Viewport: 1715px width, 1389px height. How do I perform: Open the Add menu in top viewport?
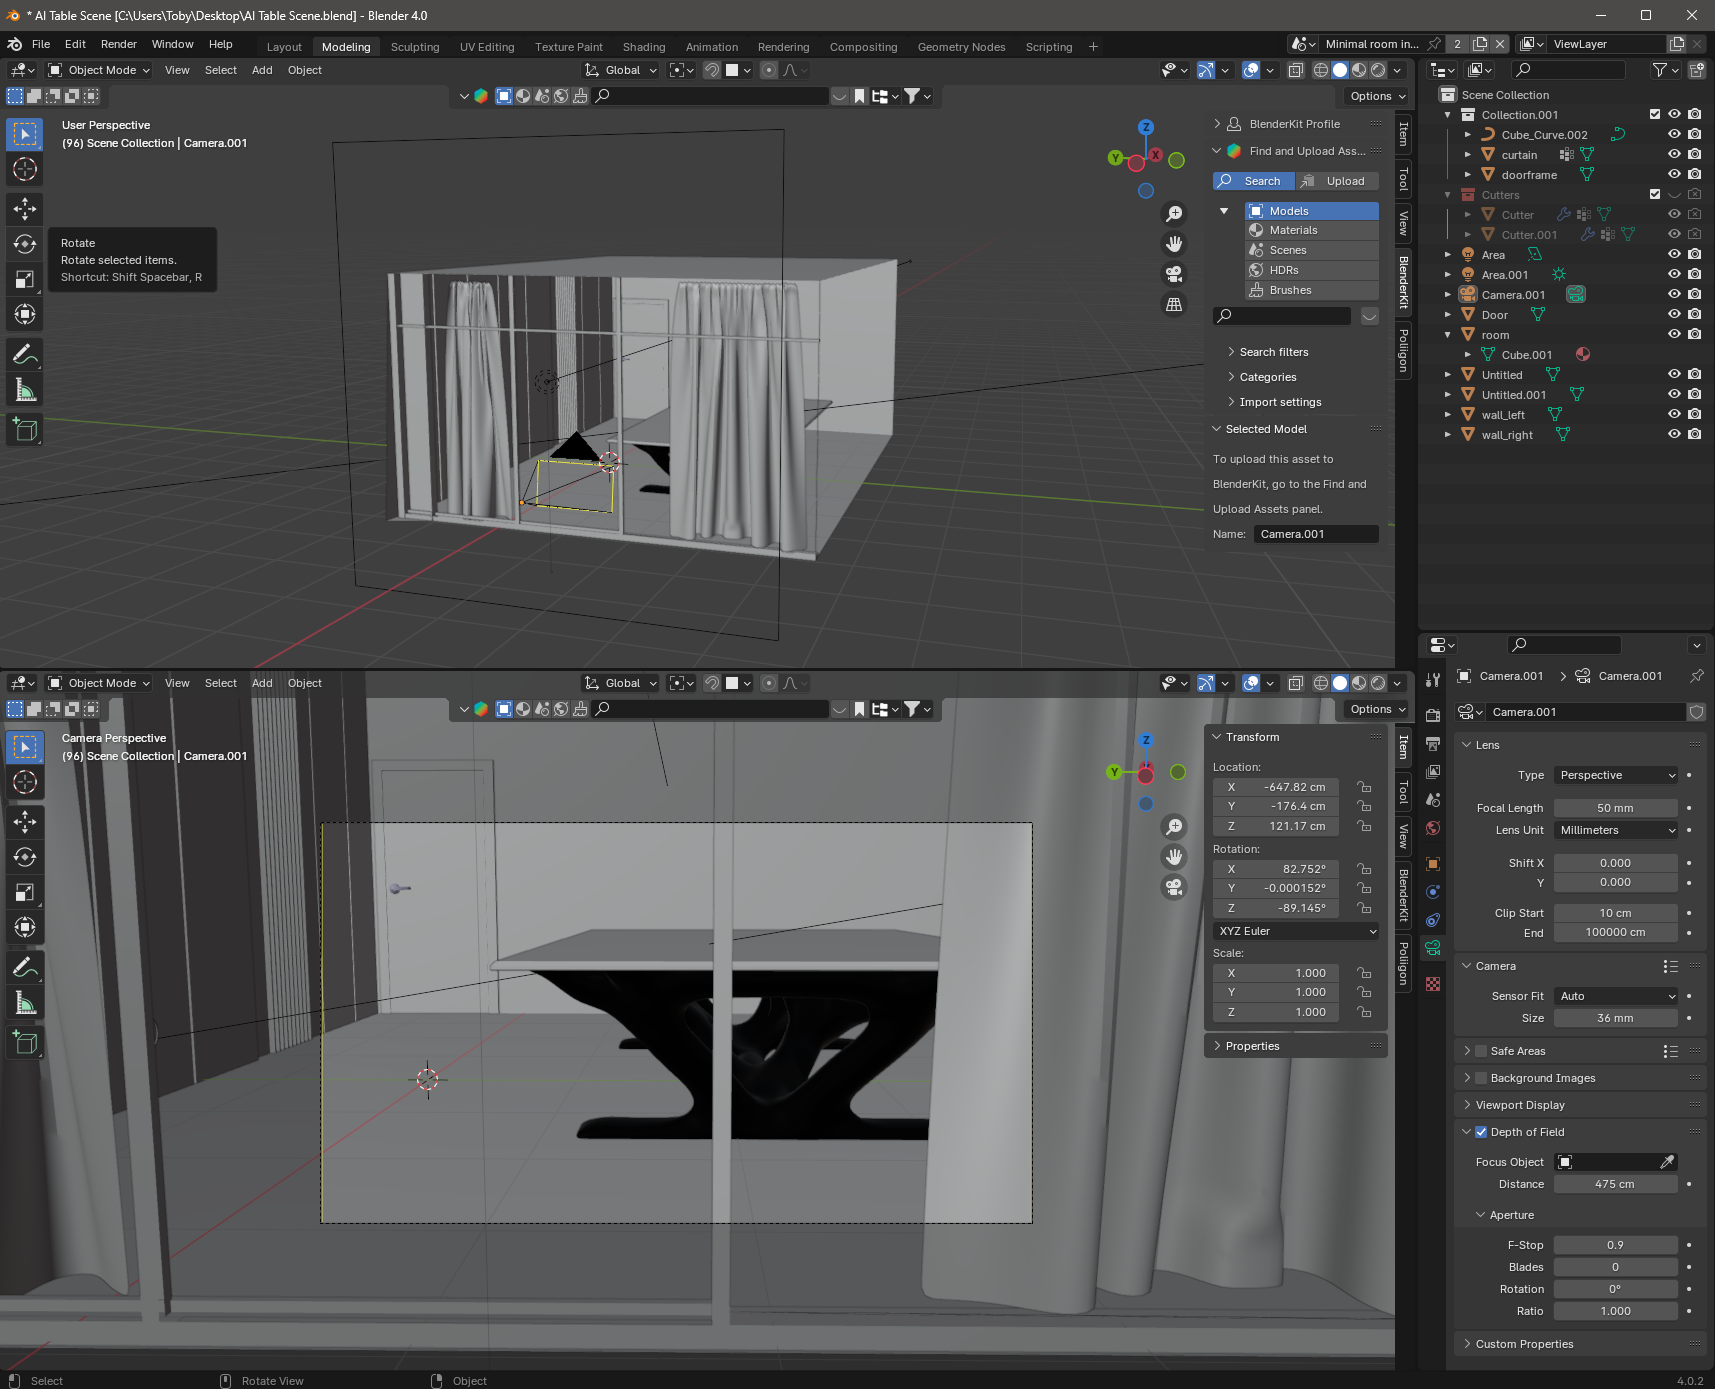pyautogui.click(x=262, y=70)
